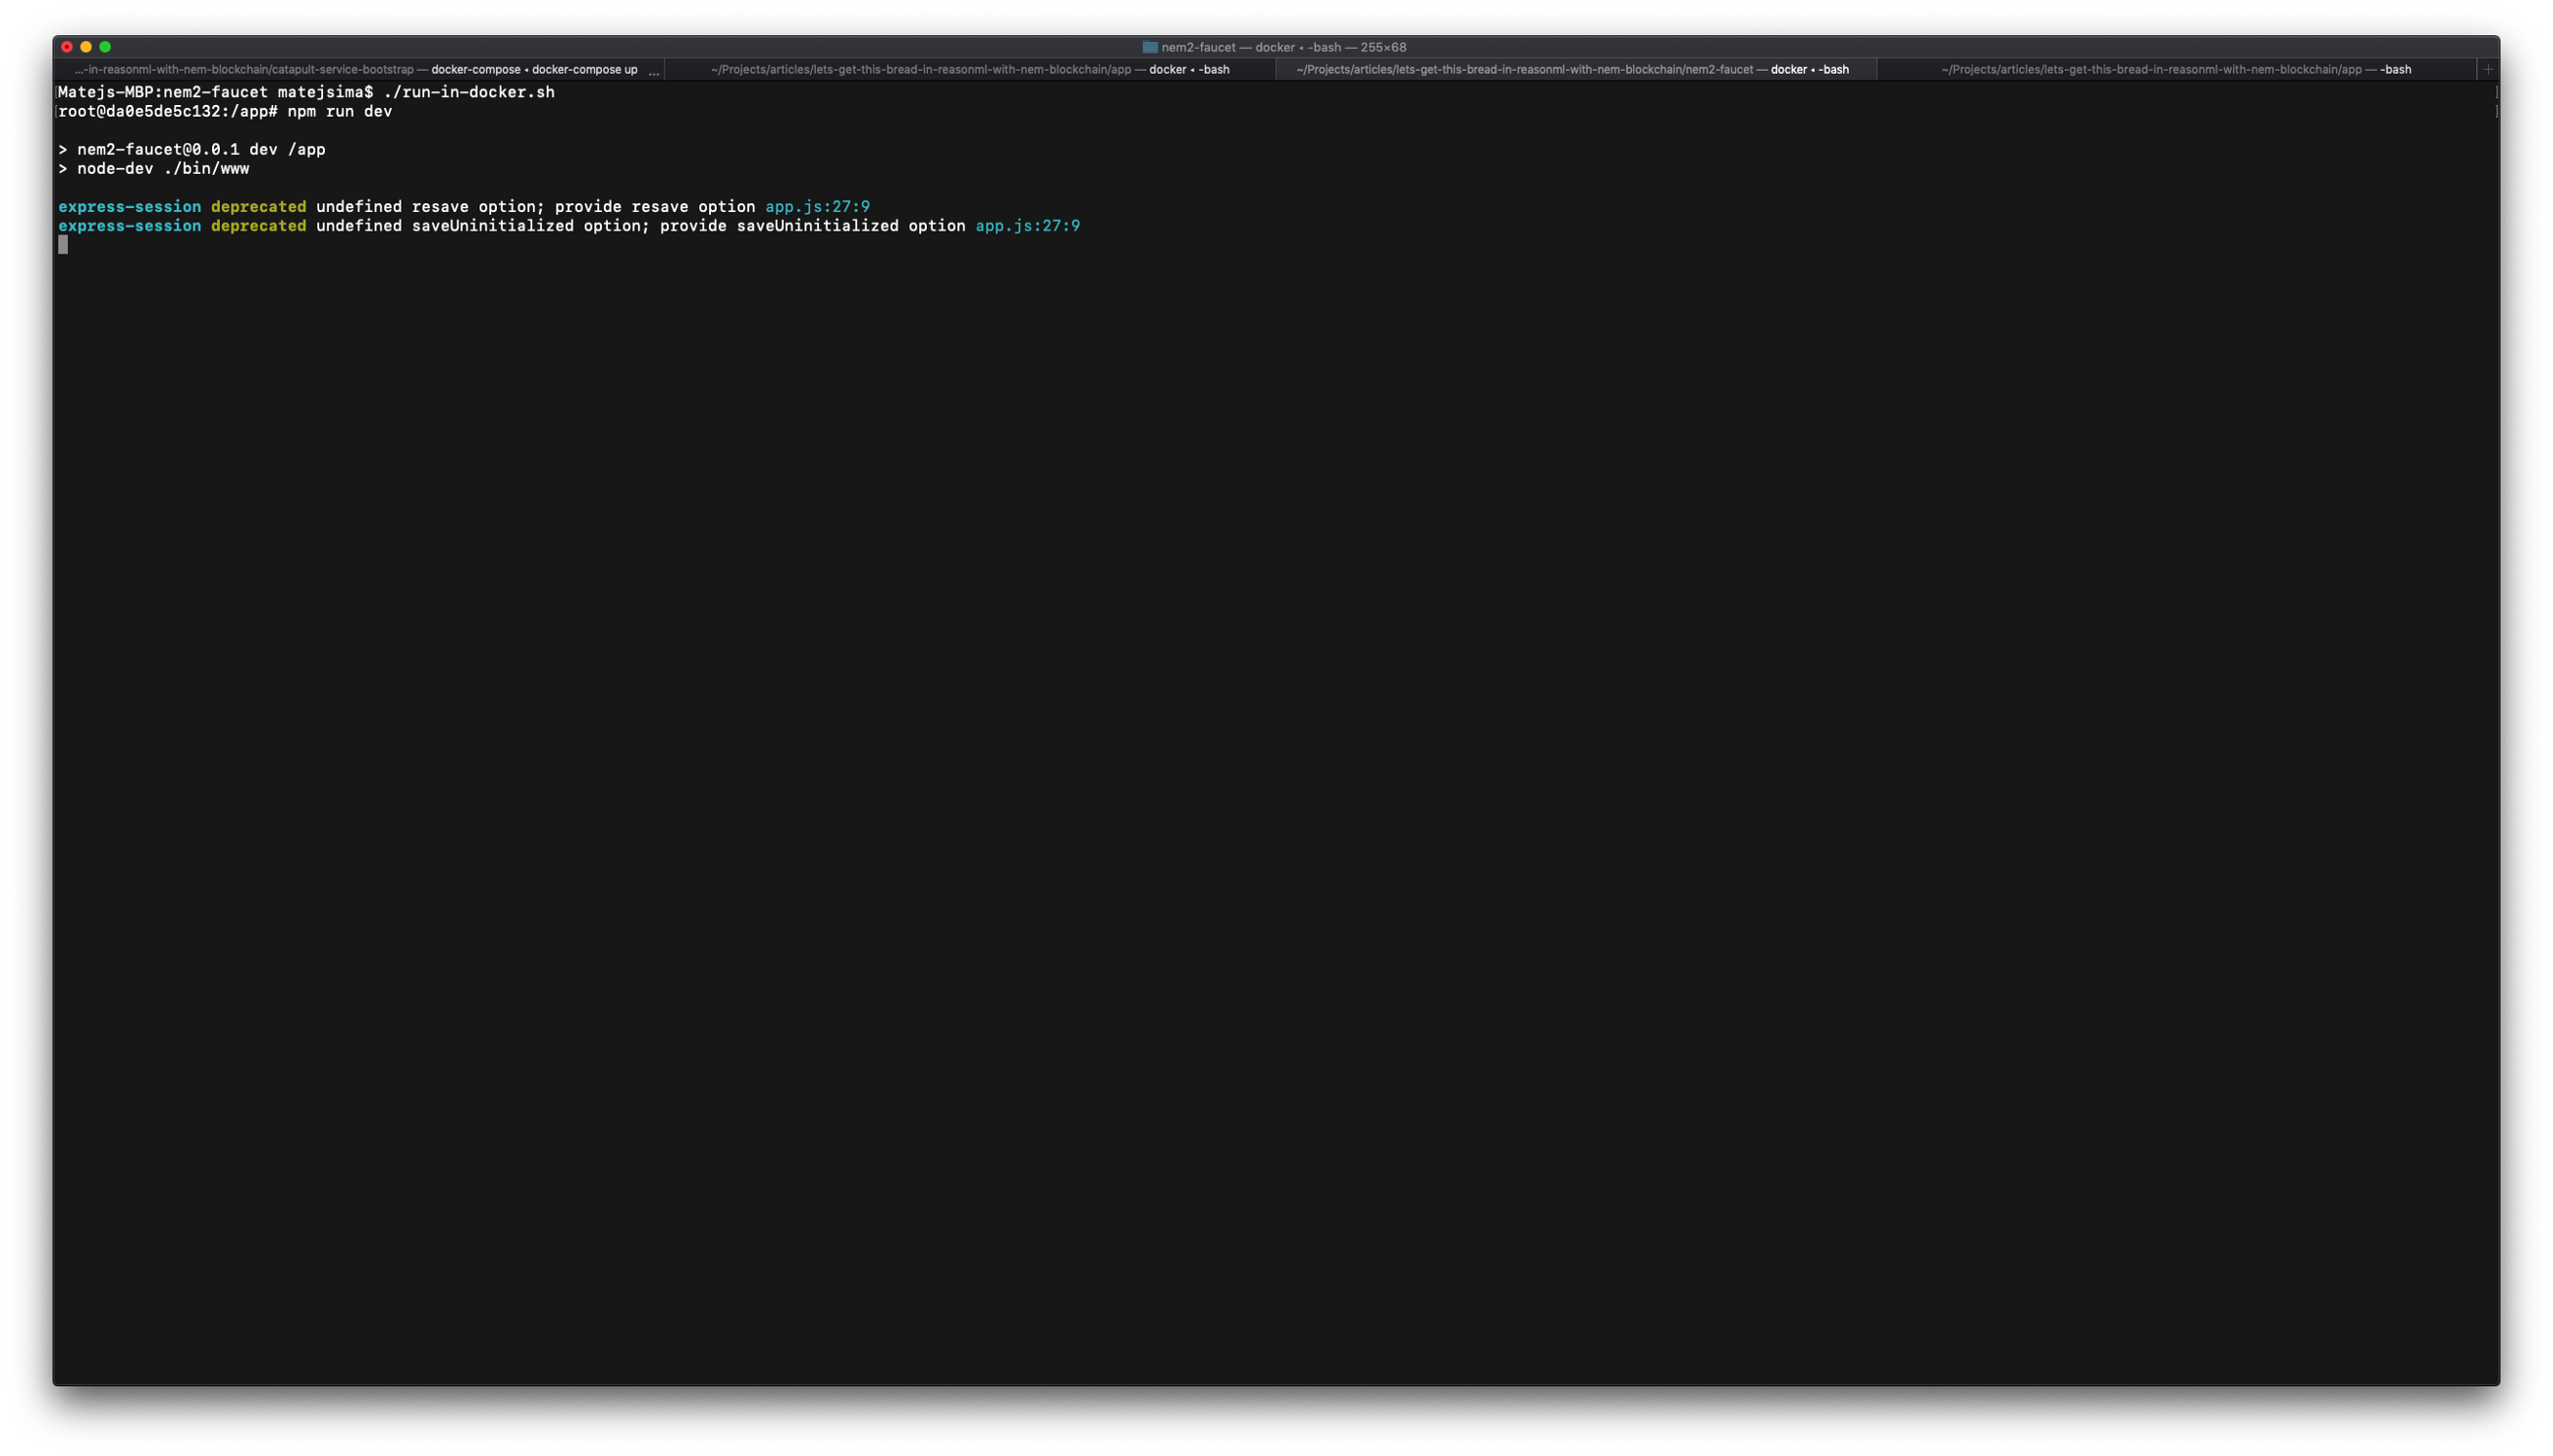
Task: Click the mark bracket right of first prompt line
Action: point(2496,92)
